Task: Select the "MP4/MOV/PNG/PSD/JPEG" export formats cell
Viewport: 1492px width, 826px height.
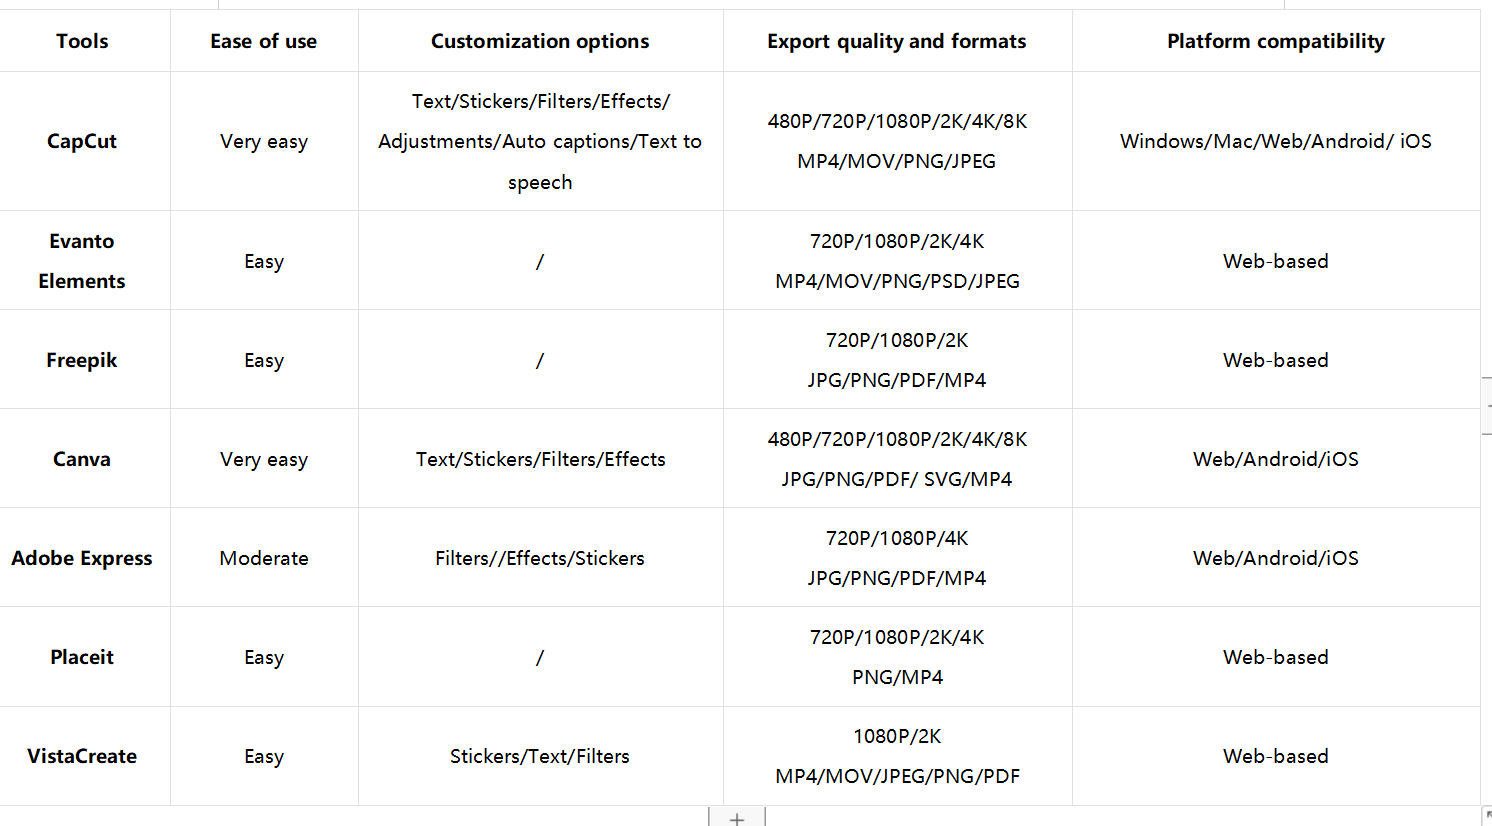Action: click(897, 281)
